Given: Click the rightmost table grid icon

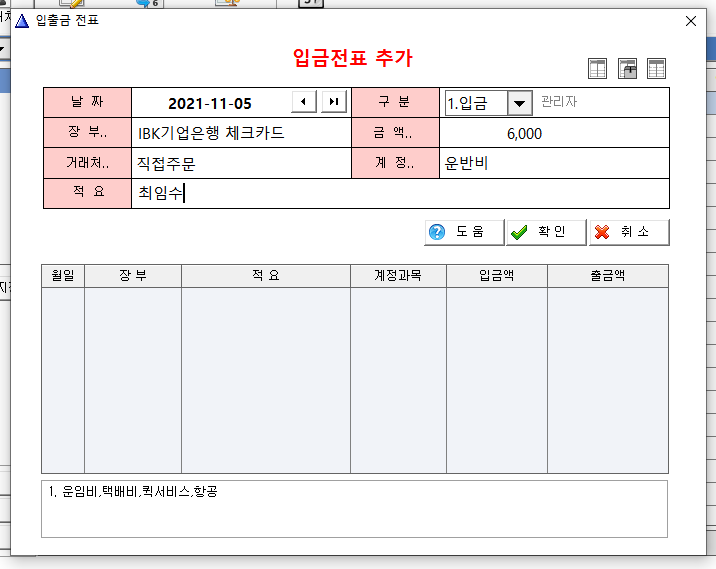Looking at the screenshot, I should [657, 69].
